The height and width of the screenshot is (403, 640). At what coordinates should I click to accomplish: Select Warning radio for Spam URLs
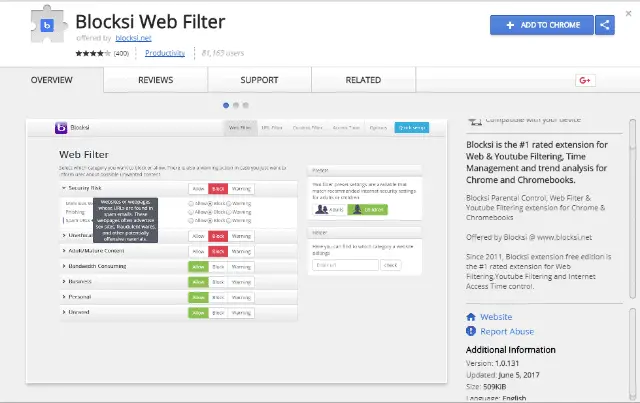point(229,220)
